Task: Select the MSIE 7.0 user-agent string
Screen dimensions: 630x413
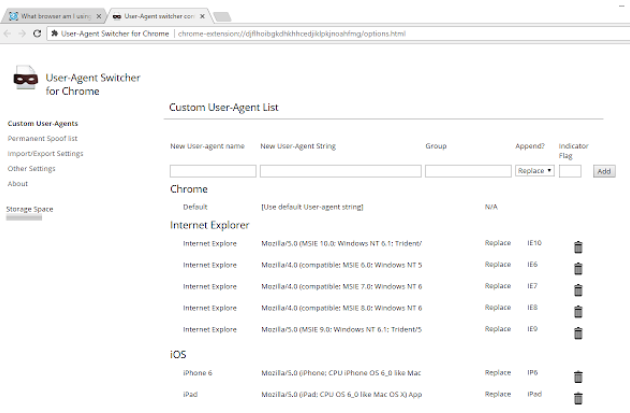Action: tap(341, 286)
